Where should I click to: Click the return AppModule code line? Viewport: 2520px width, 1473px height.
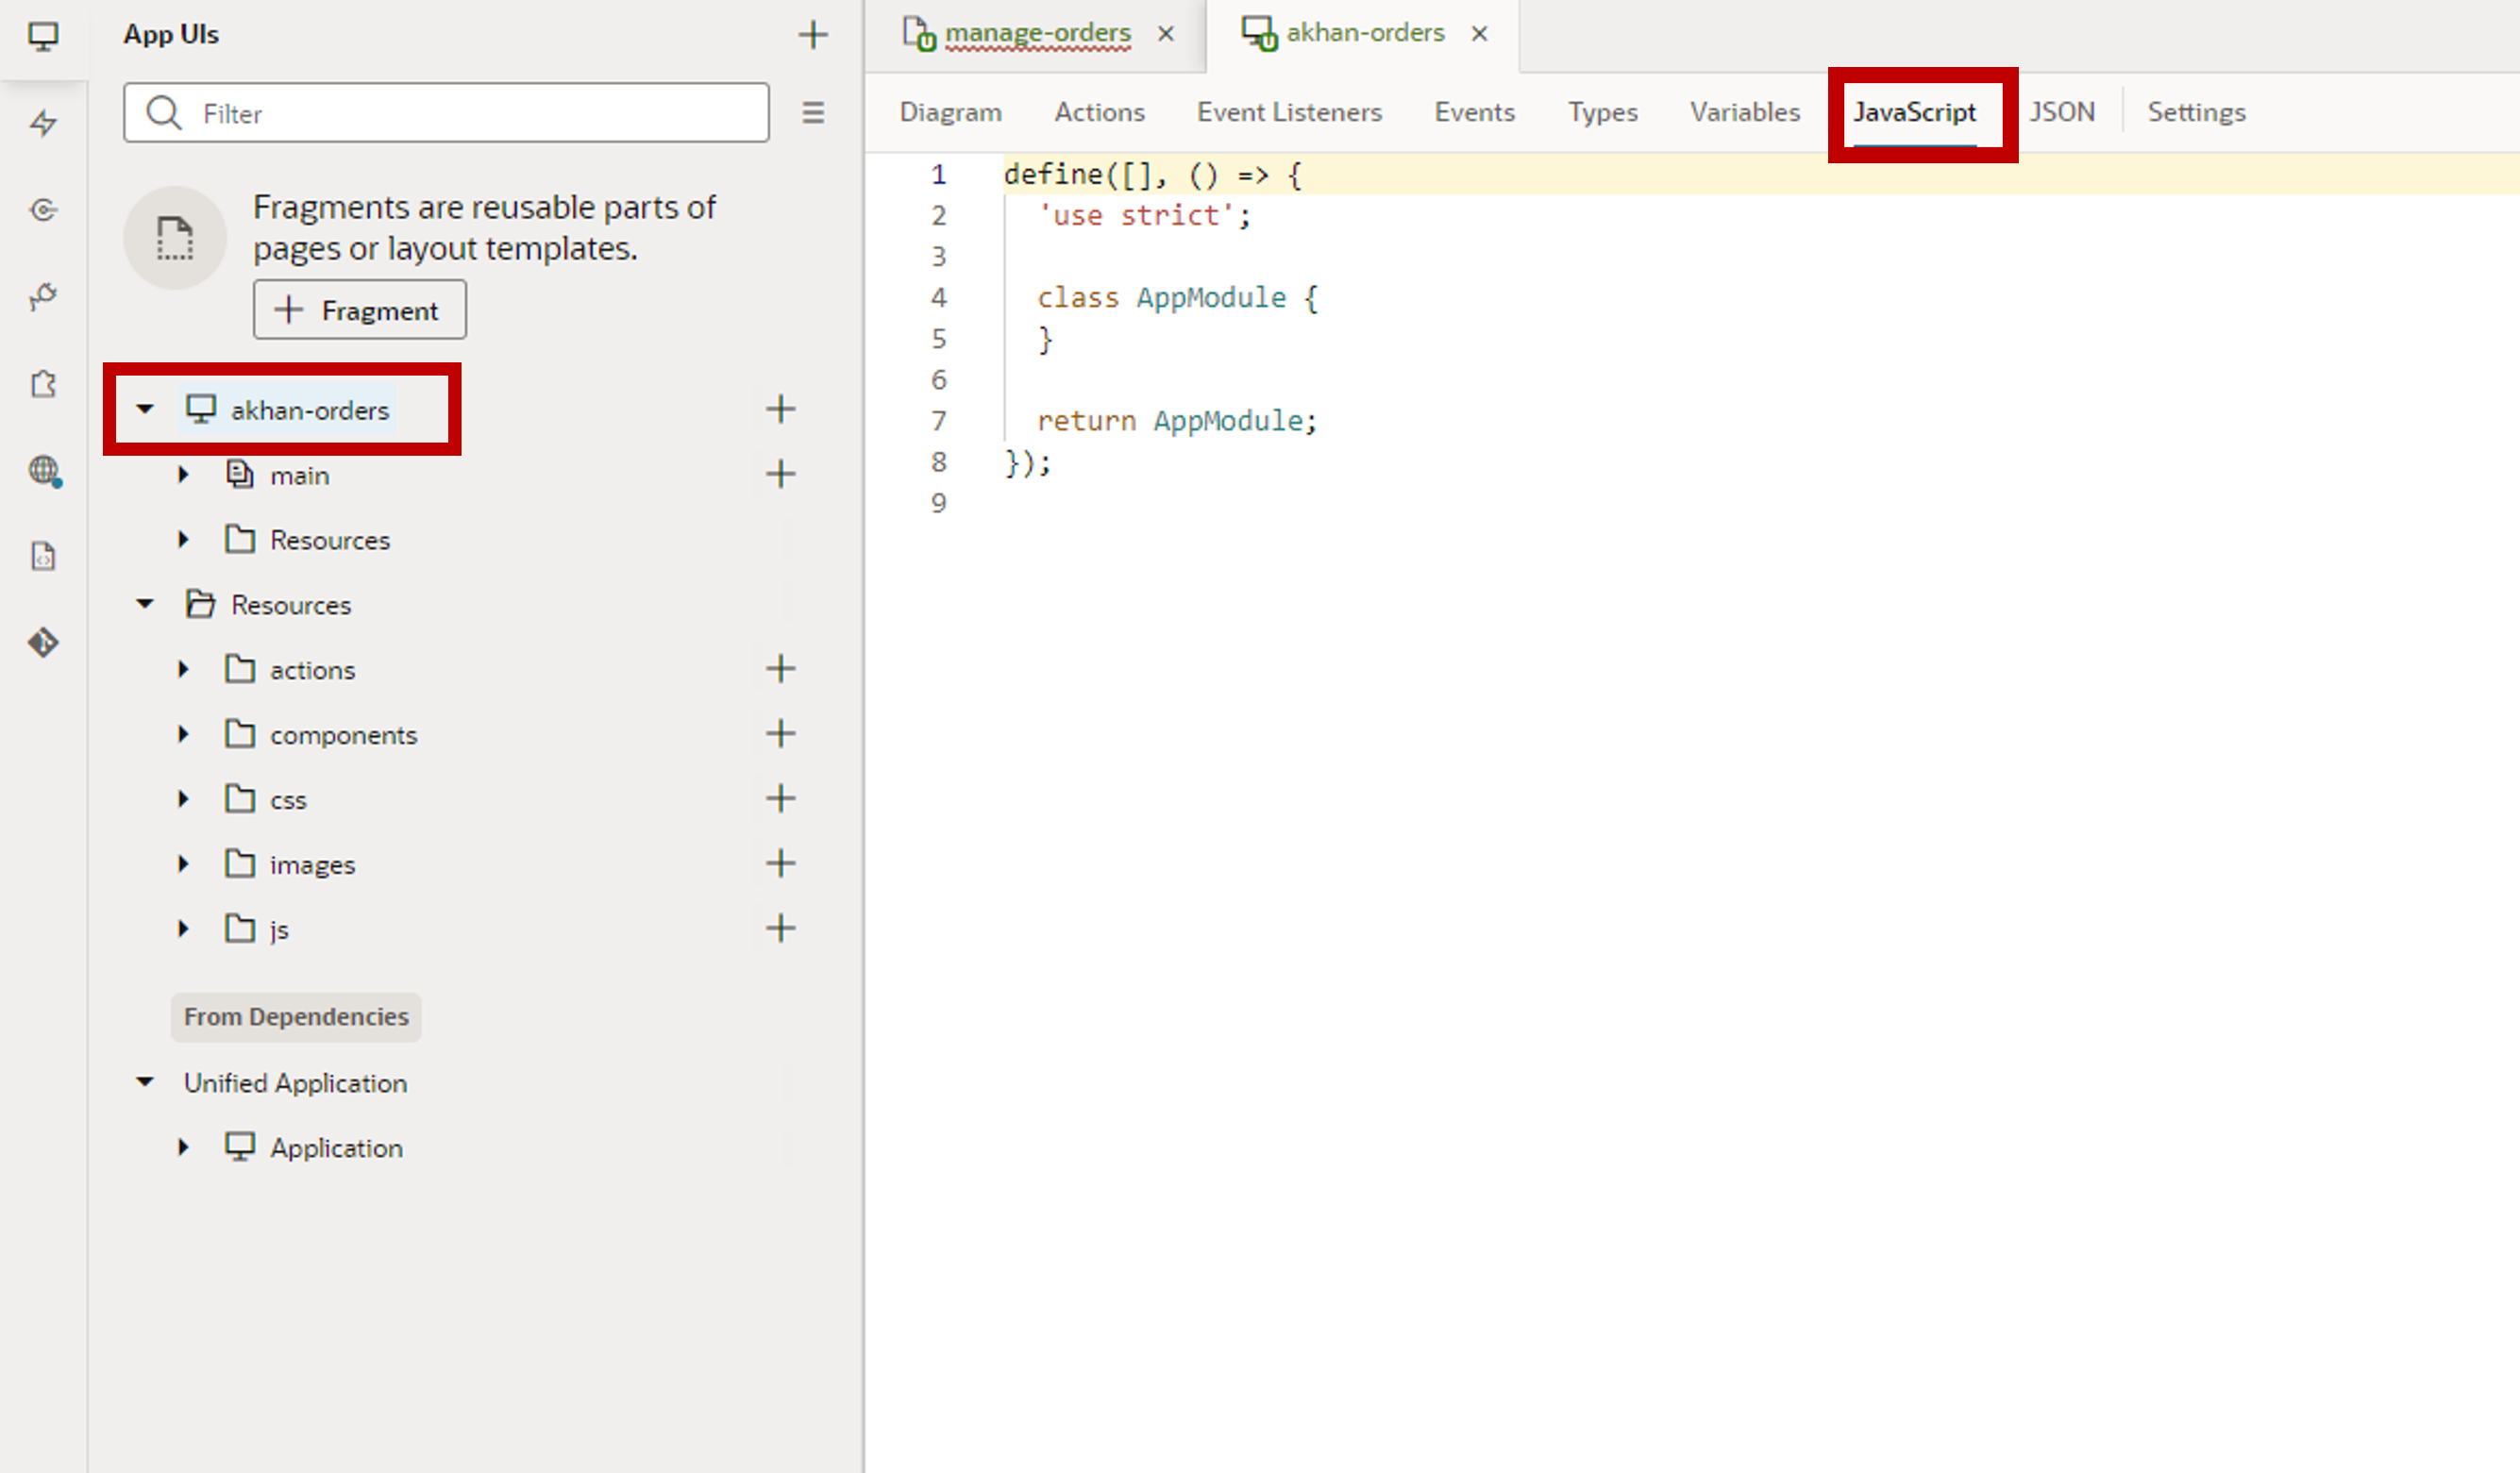tap(1177, 421)
